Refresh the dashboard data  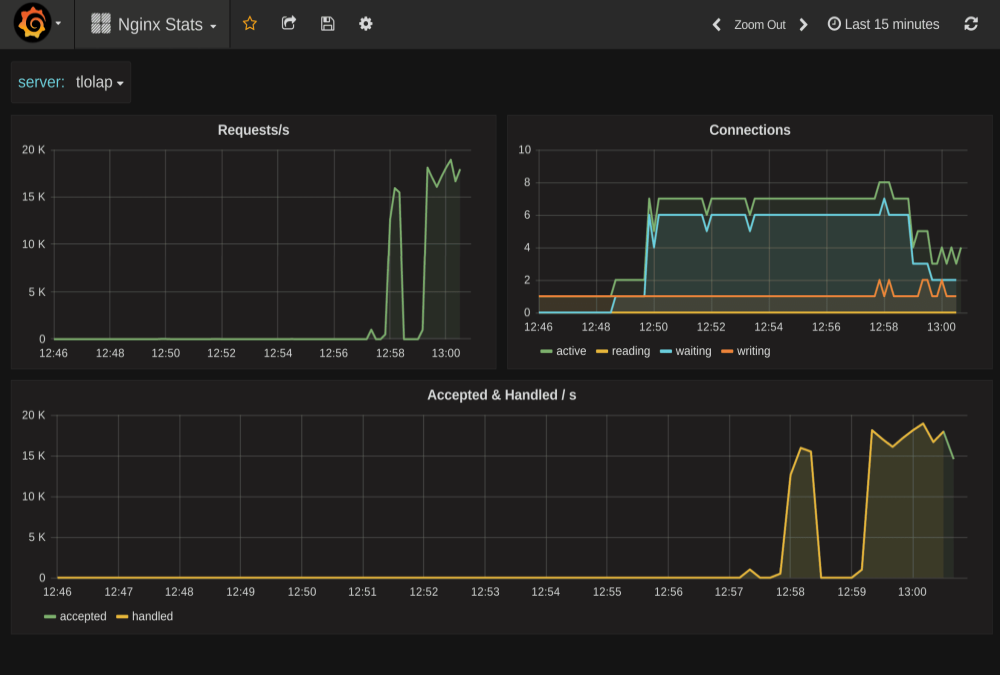tap(971, 23)
